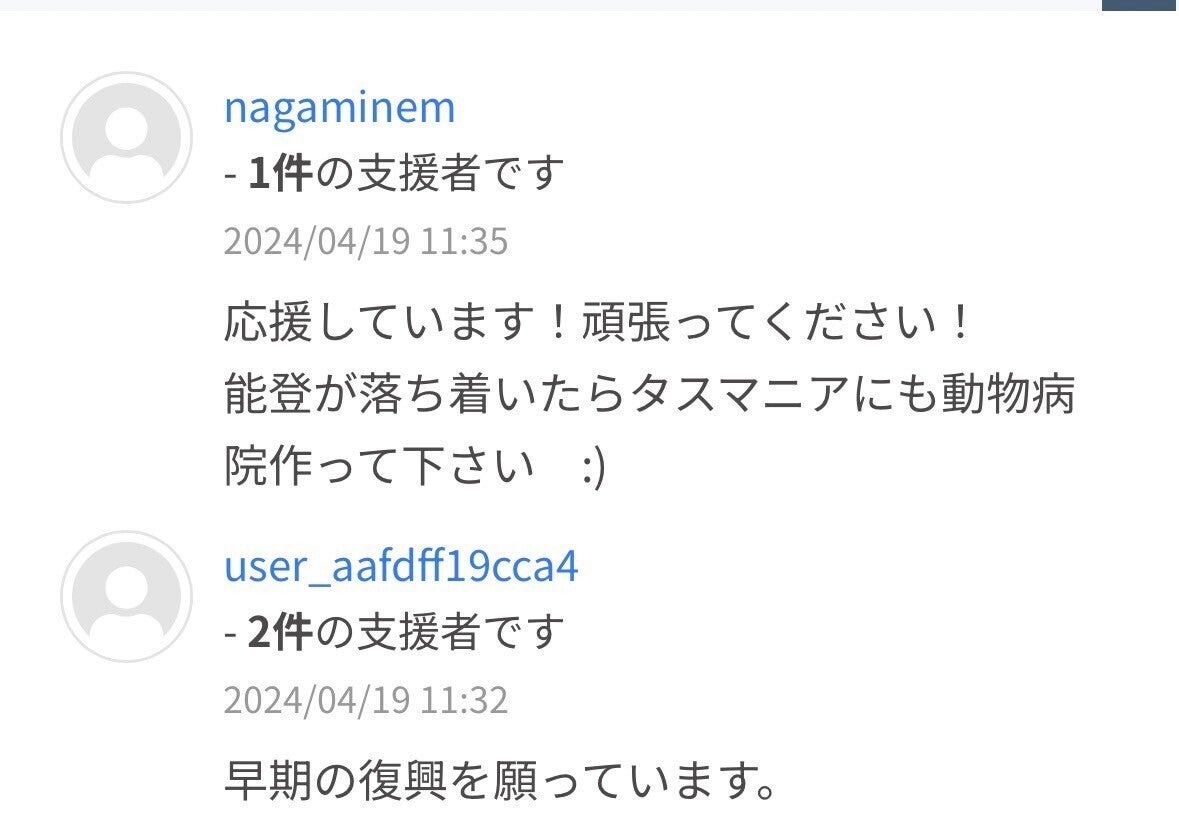
Task: Click the bold 2件 supporter count
Action: click(x=280, y=632)
